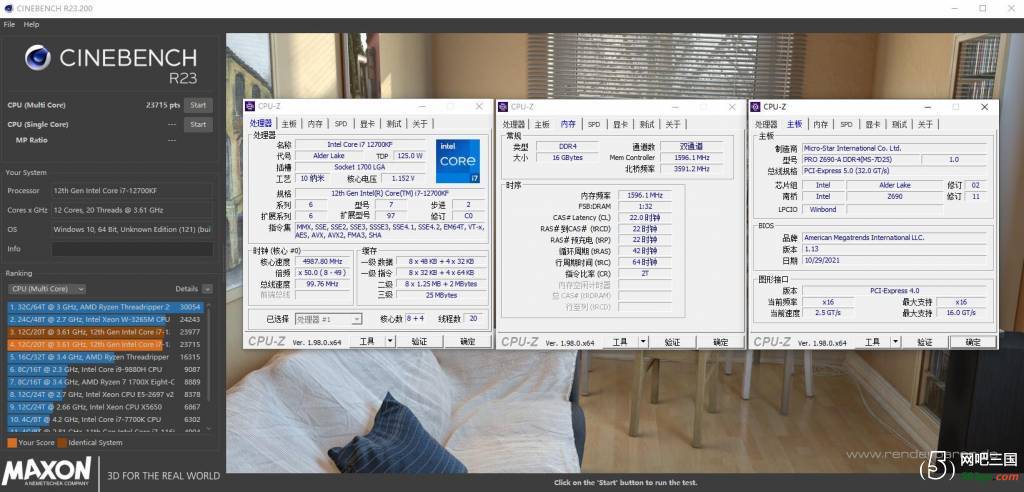Open 测试 tab in the mainboard CPU-Z window
The height and width of the screenshot is (492, 1024).
pyautogui.click(x=899, y=124)
